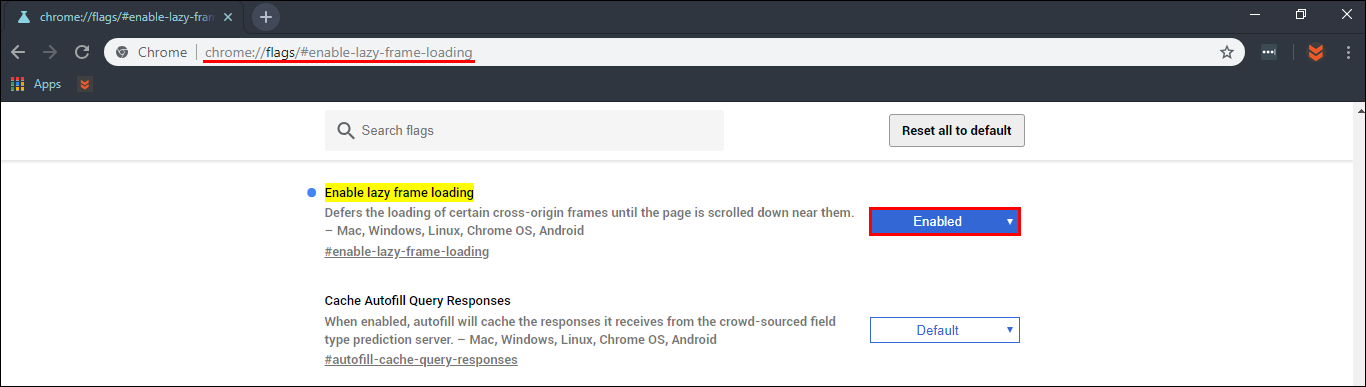Bookmark this page with the star icon
This screenshot has width=1366, height=387.
(1227, 52)
